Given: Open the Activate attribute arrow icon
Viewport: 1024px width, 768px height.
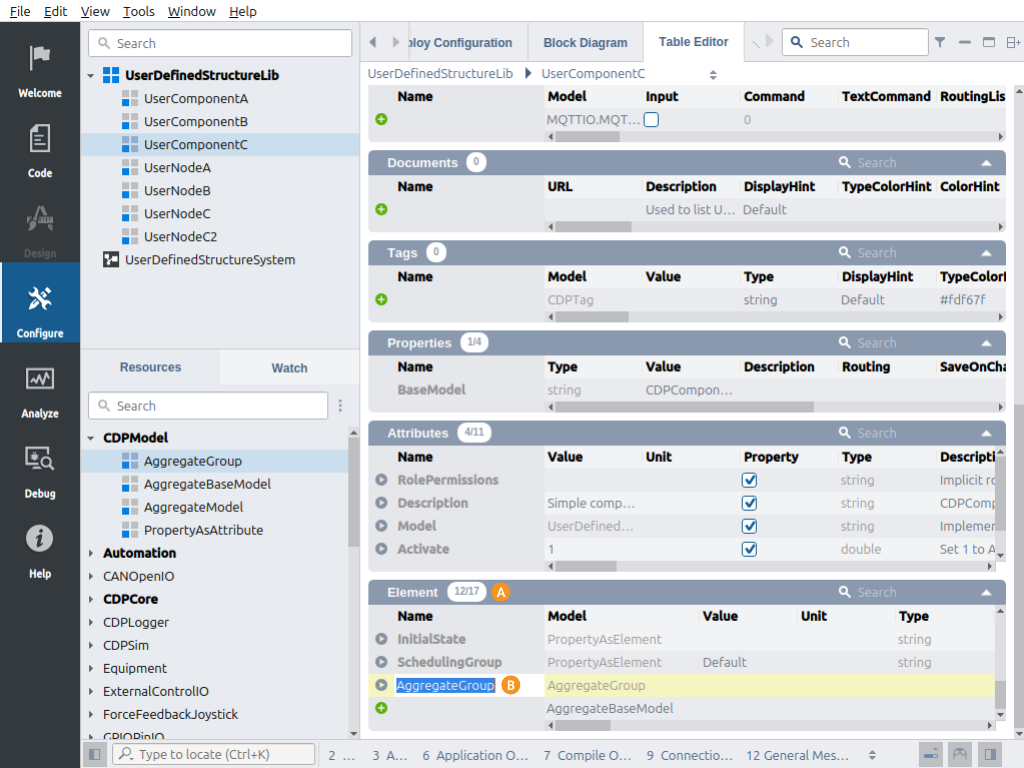Looking at the screenshot, I should pyautogui.click(x=381, y=549).
